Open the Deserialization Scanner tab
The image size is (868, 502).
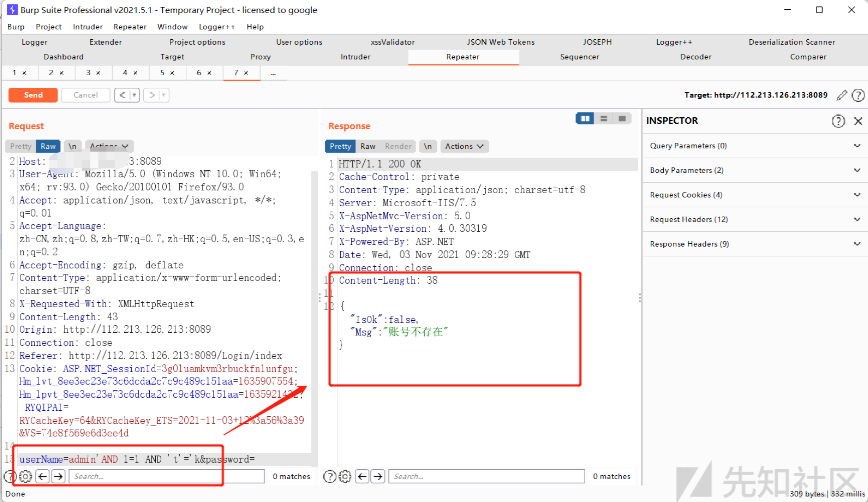792,42
